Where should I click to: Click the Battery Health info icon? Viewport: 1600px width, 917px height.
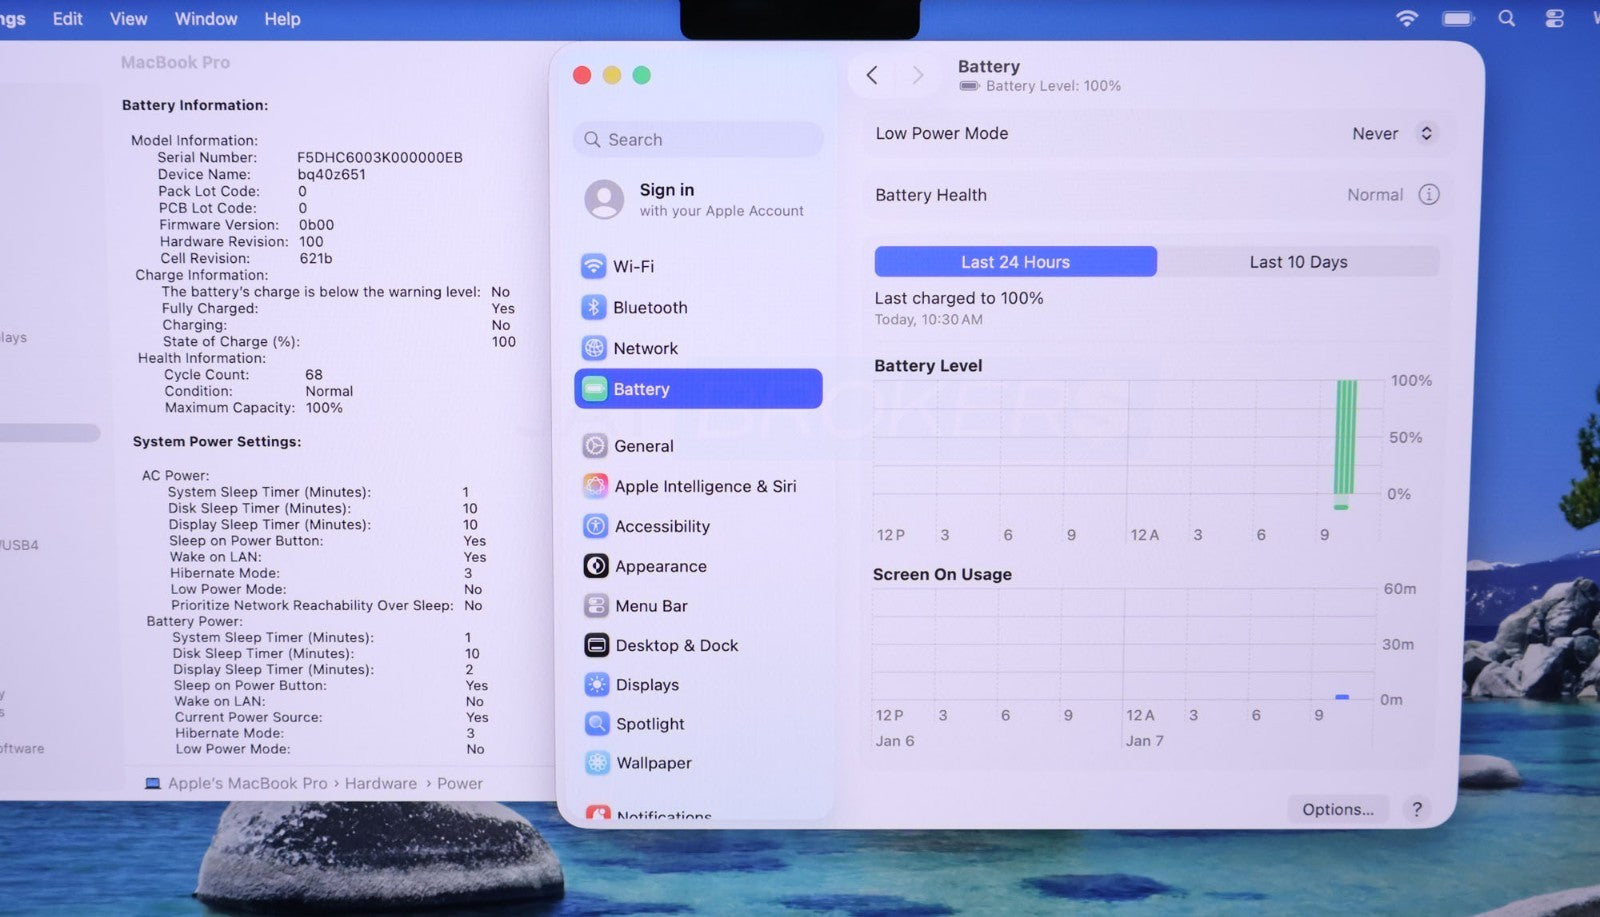[1429, 195]
